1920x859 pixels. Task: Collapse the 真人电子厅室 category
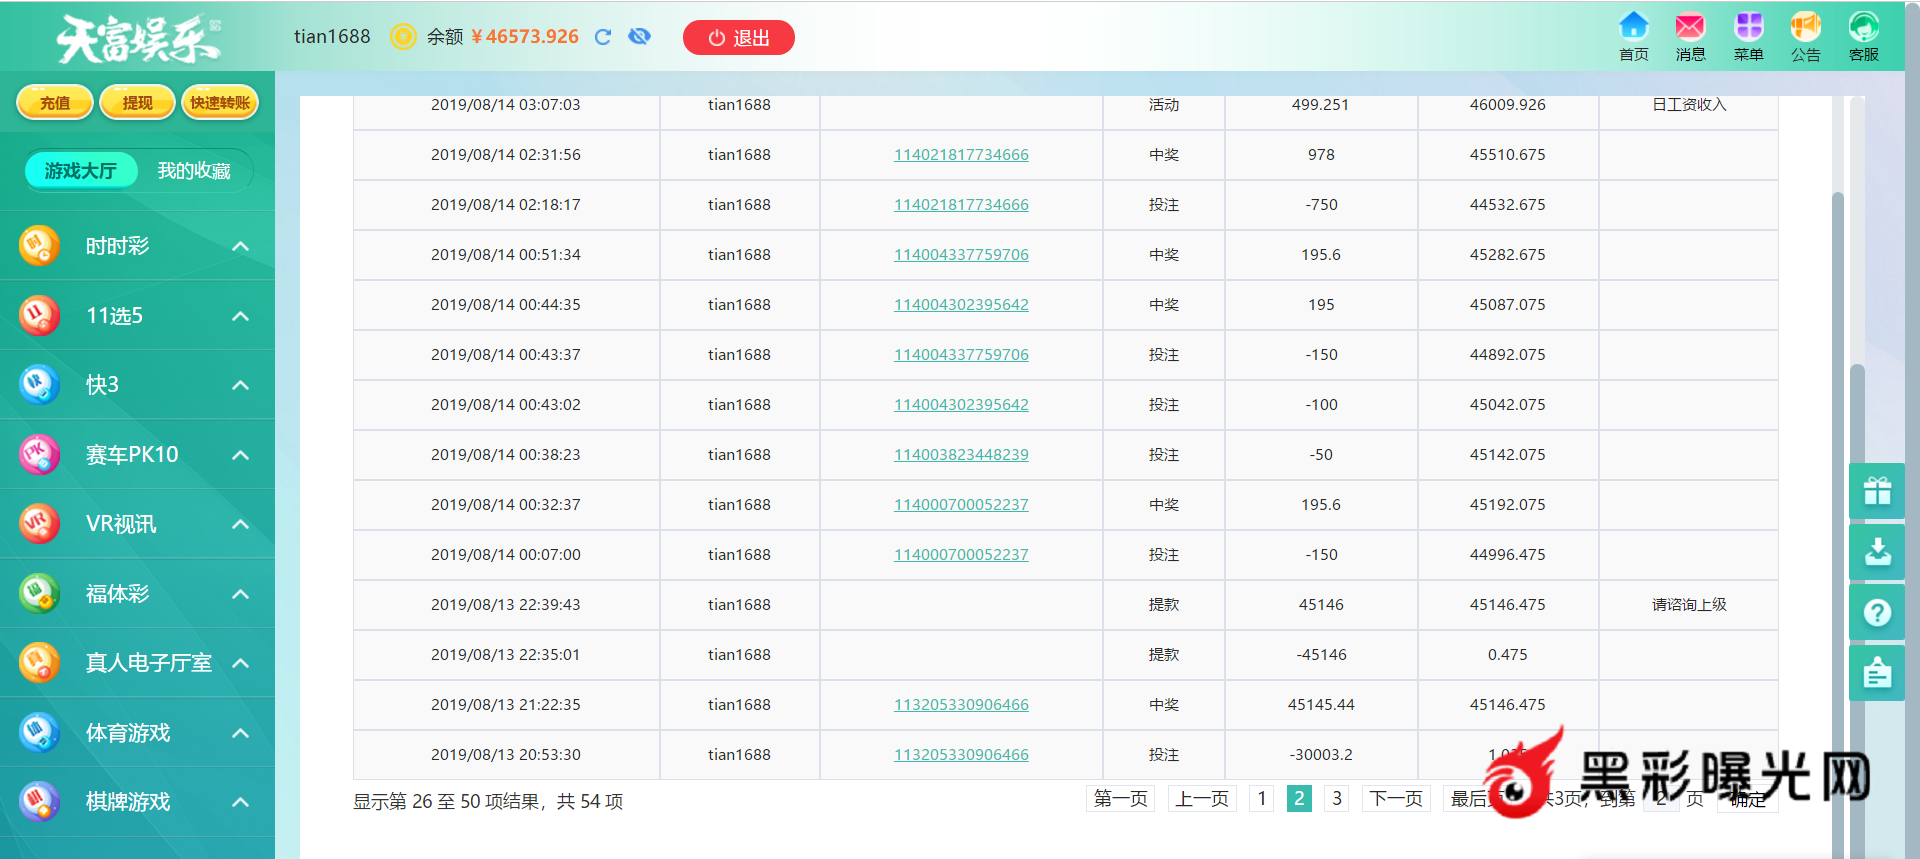240,663
